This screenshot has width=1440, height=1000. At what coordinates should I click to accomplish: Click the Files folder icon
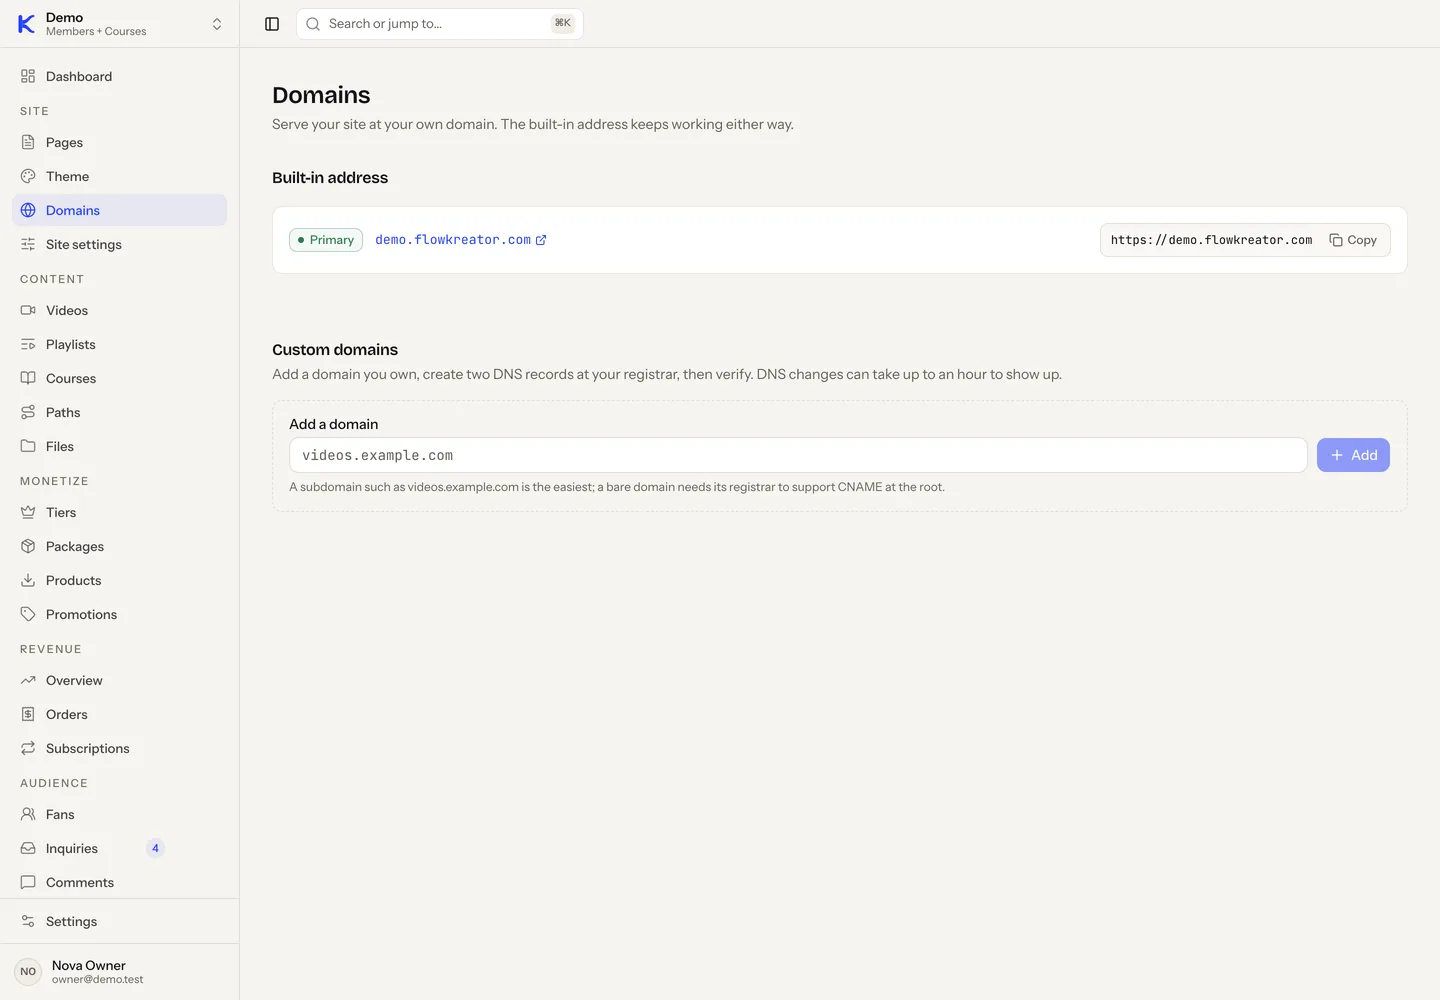[x=28, y=446]
